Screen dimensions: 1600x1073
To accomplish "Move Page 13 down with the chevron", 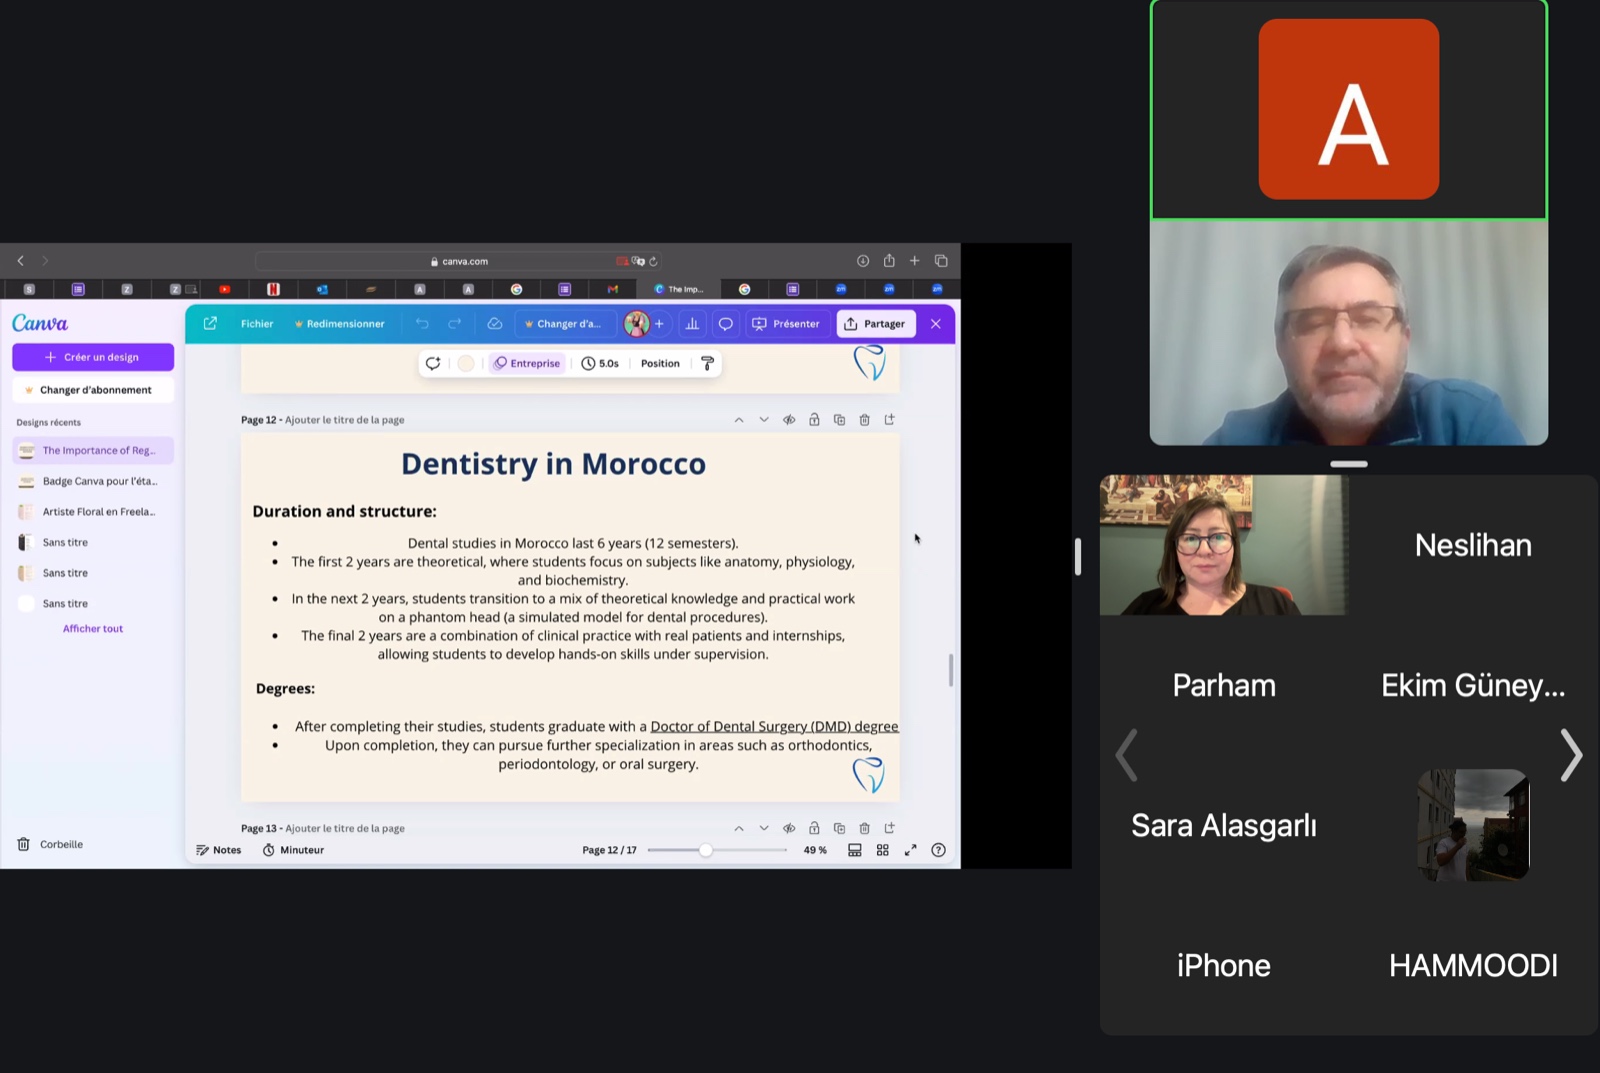I will [764, 828].
